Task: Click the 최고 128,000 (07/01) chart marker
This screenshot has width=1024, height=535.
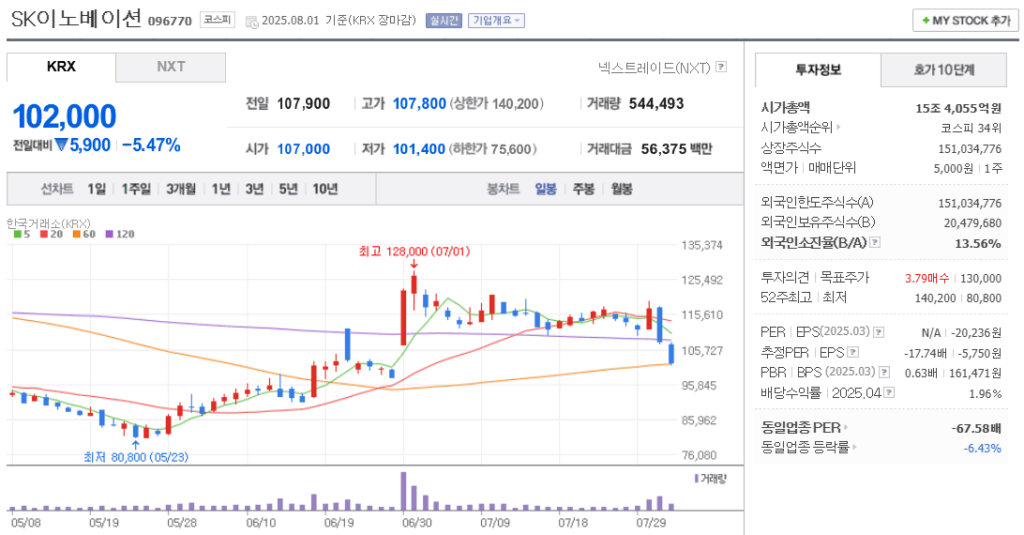Action: pyautogui.click(x=414, y=251)
